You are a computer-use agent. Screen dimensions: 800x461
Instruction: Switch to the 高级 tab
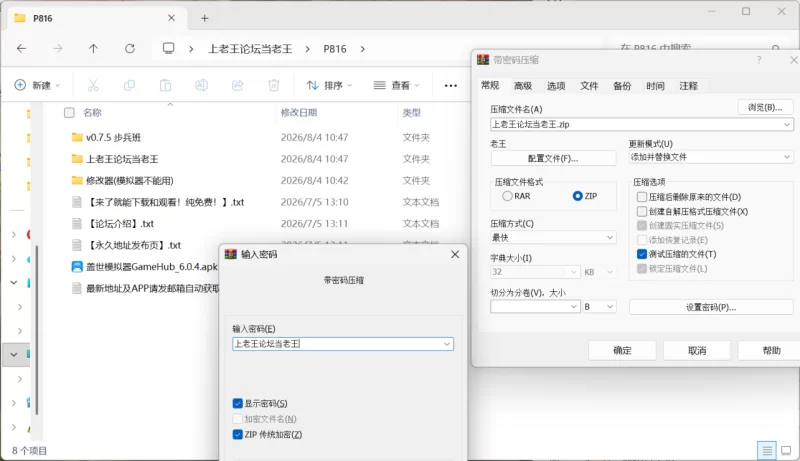pyautogui.click(x=523, y=86)
